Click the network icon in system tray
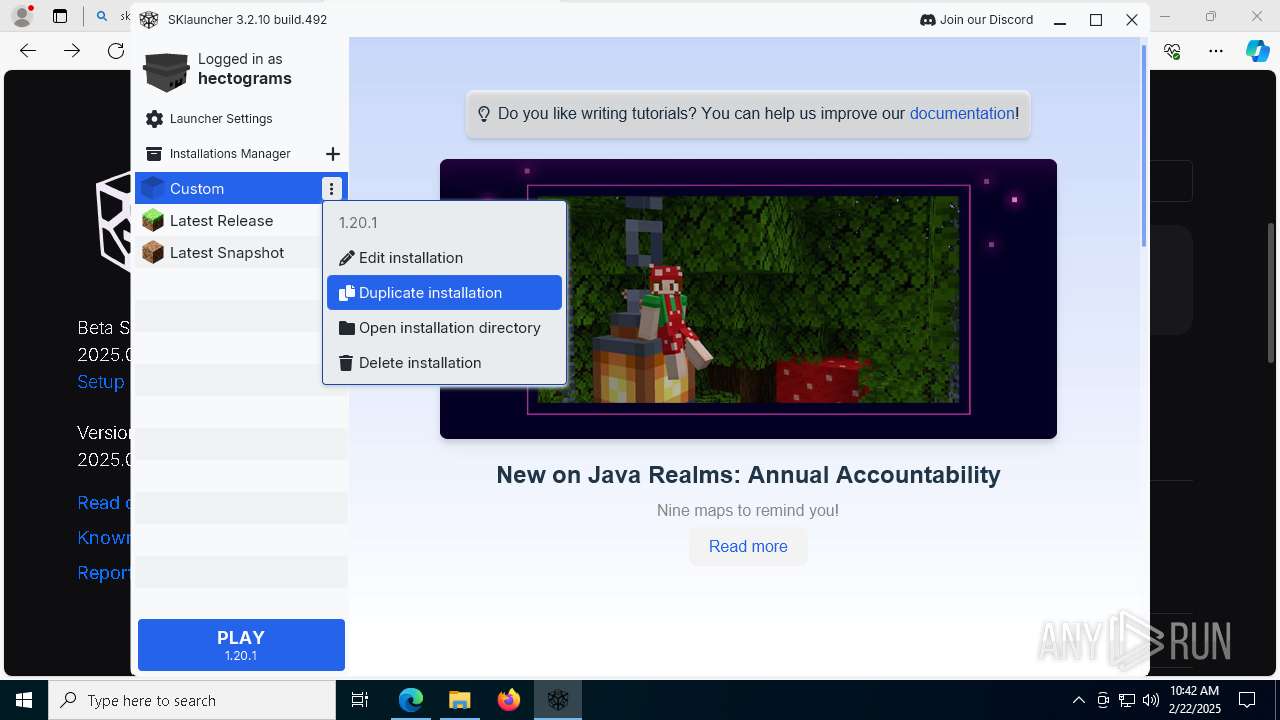1280x720 pixels. pyautogui.click(x=1127, y=700)
